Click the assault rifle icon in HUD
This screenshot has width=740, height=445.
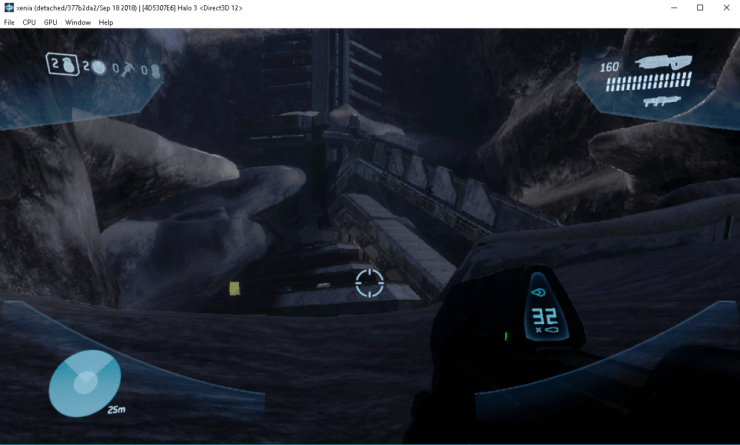coord(664,62)
